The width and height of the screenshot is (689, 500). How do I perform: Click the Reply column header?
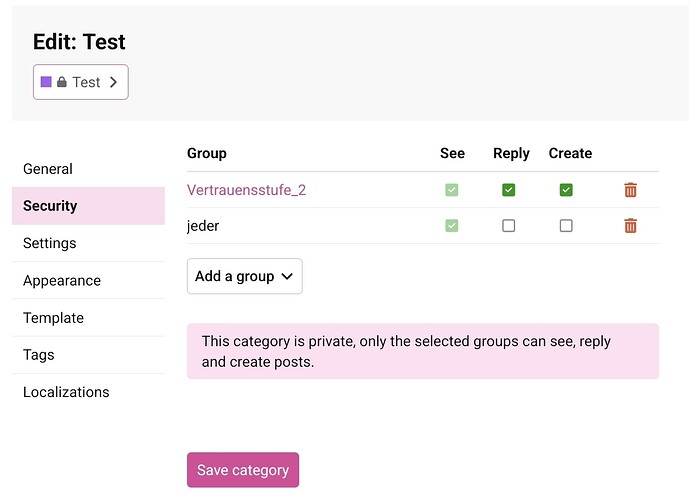tap(511, 153)
